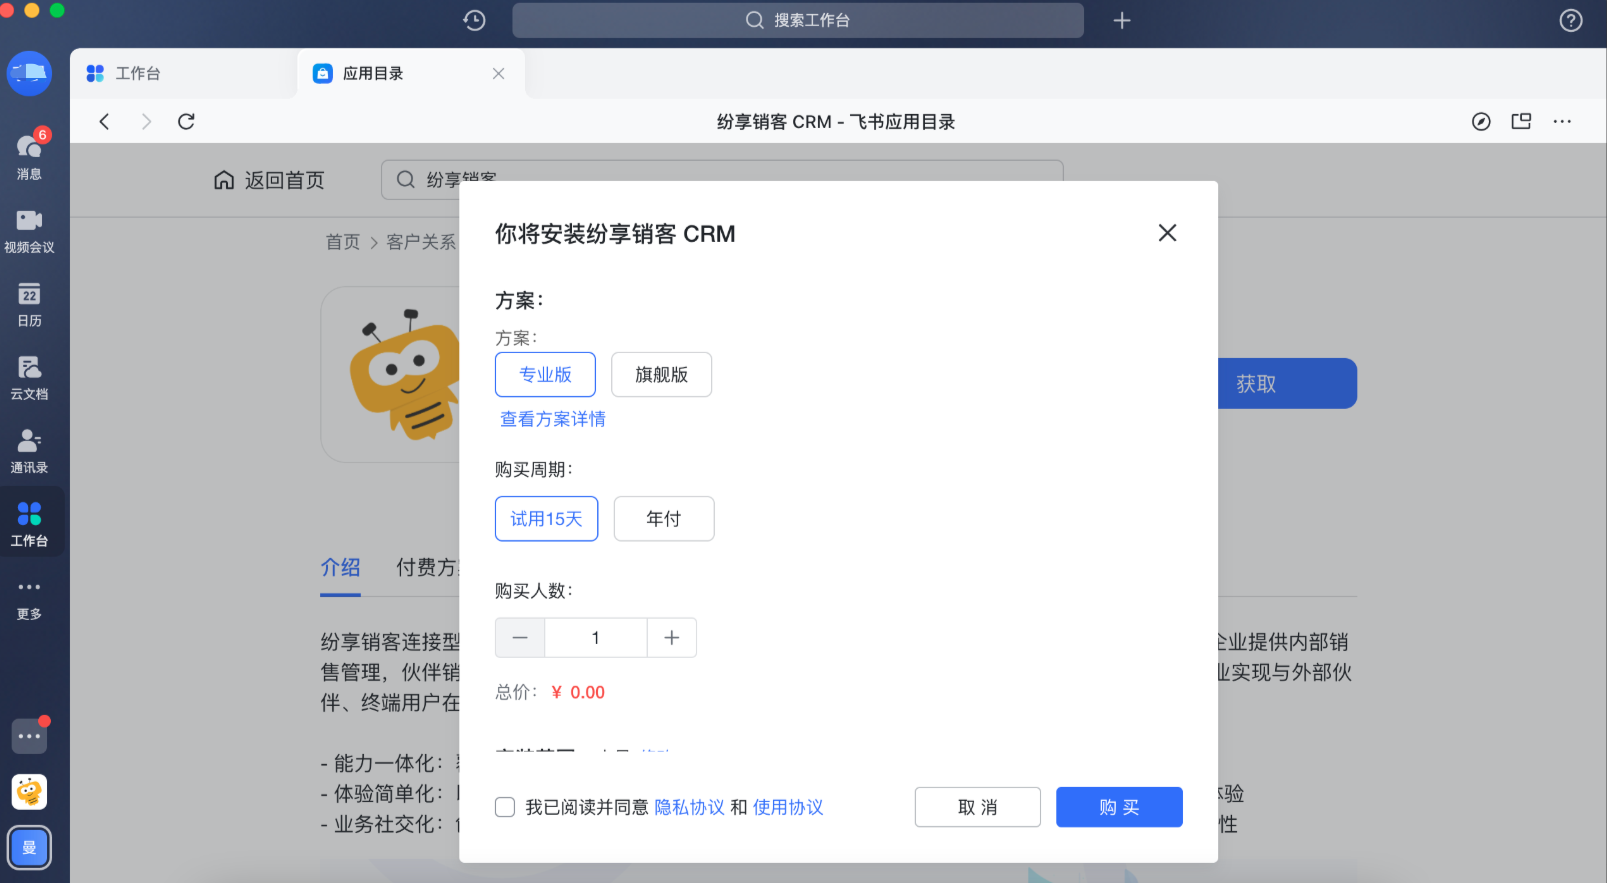Click the total price ¥ 0.00
1607x883 pixels.
coord(578,692)
